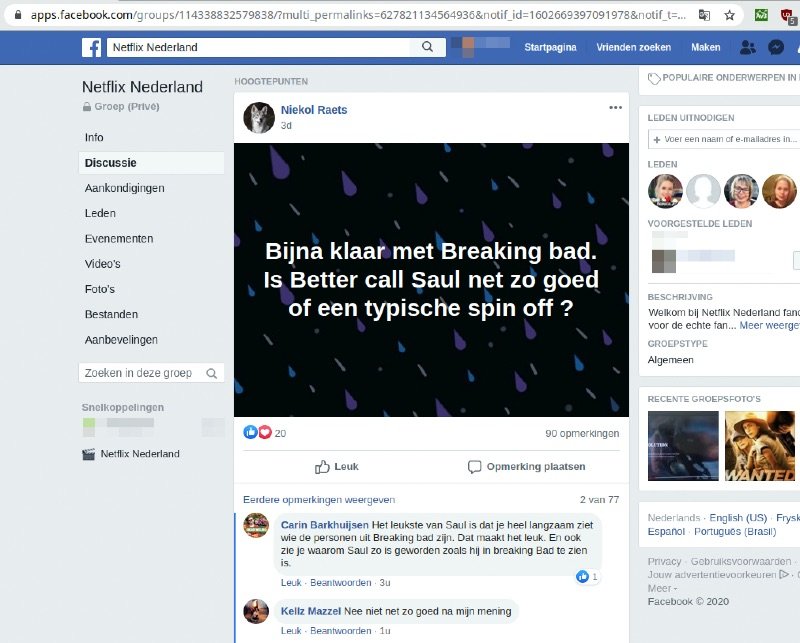Click the blue thumbs-up reaction icon under post
The height and width of the screenshot is (643, 800).
tap(250, 432)
